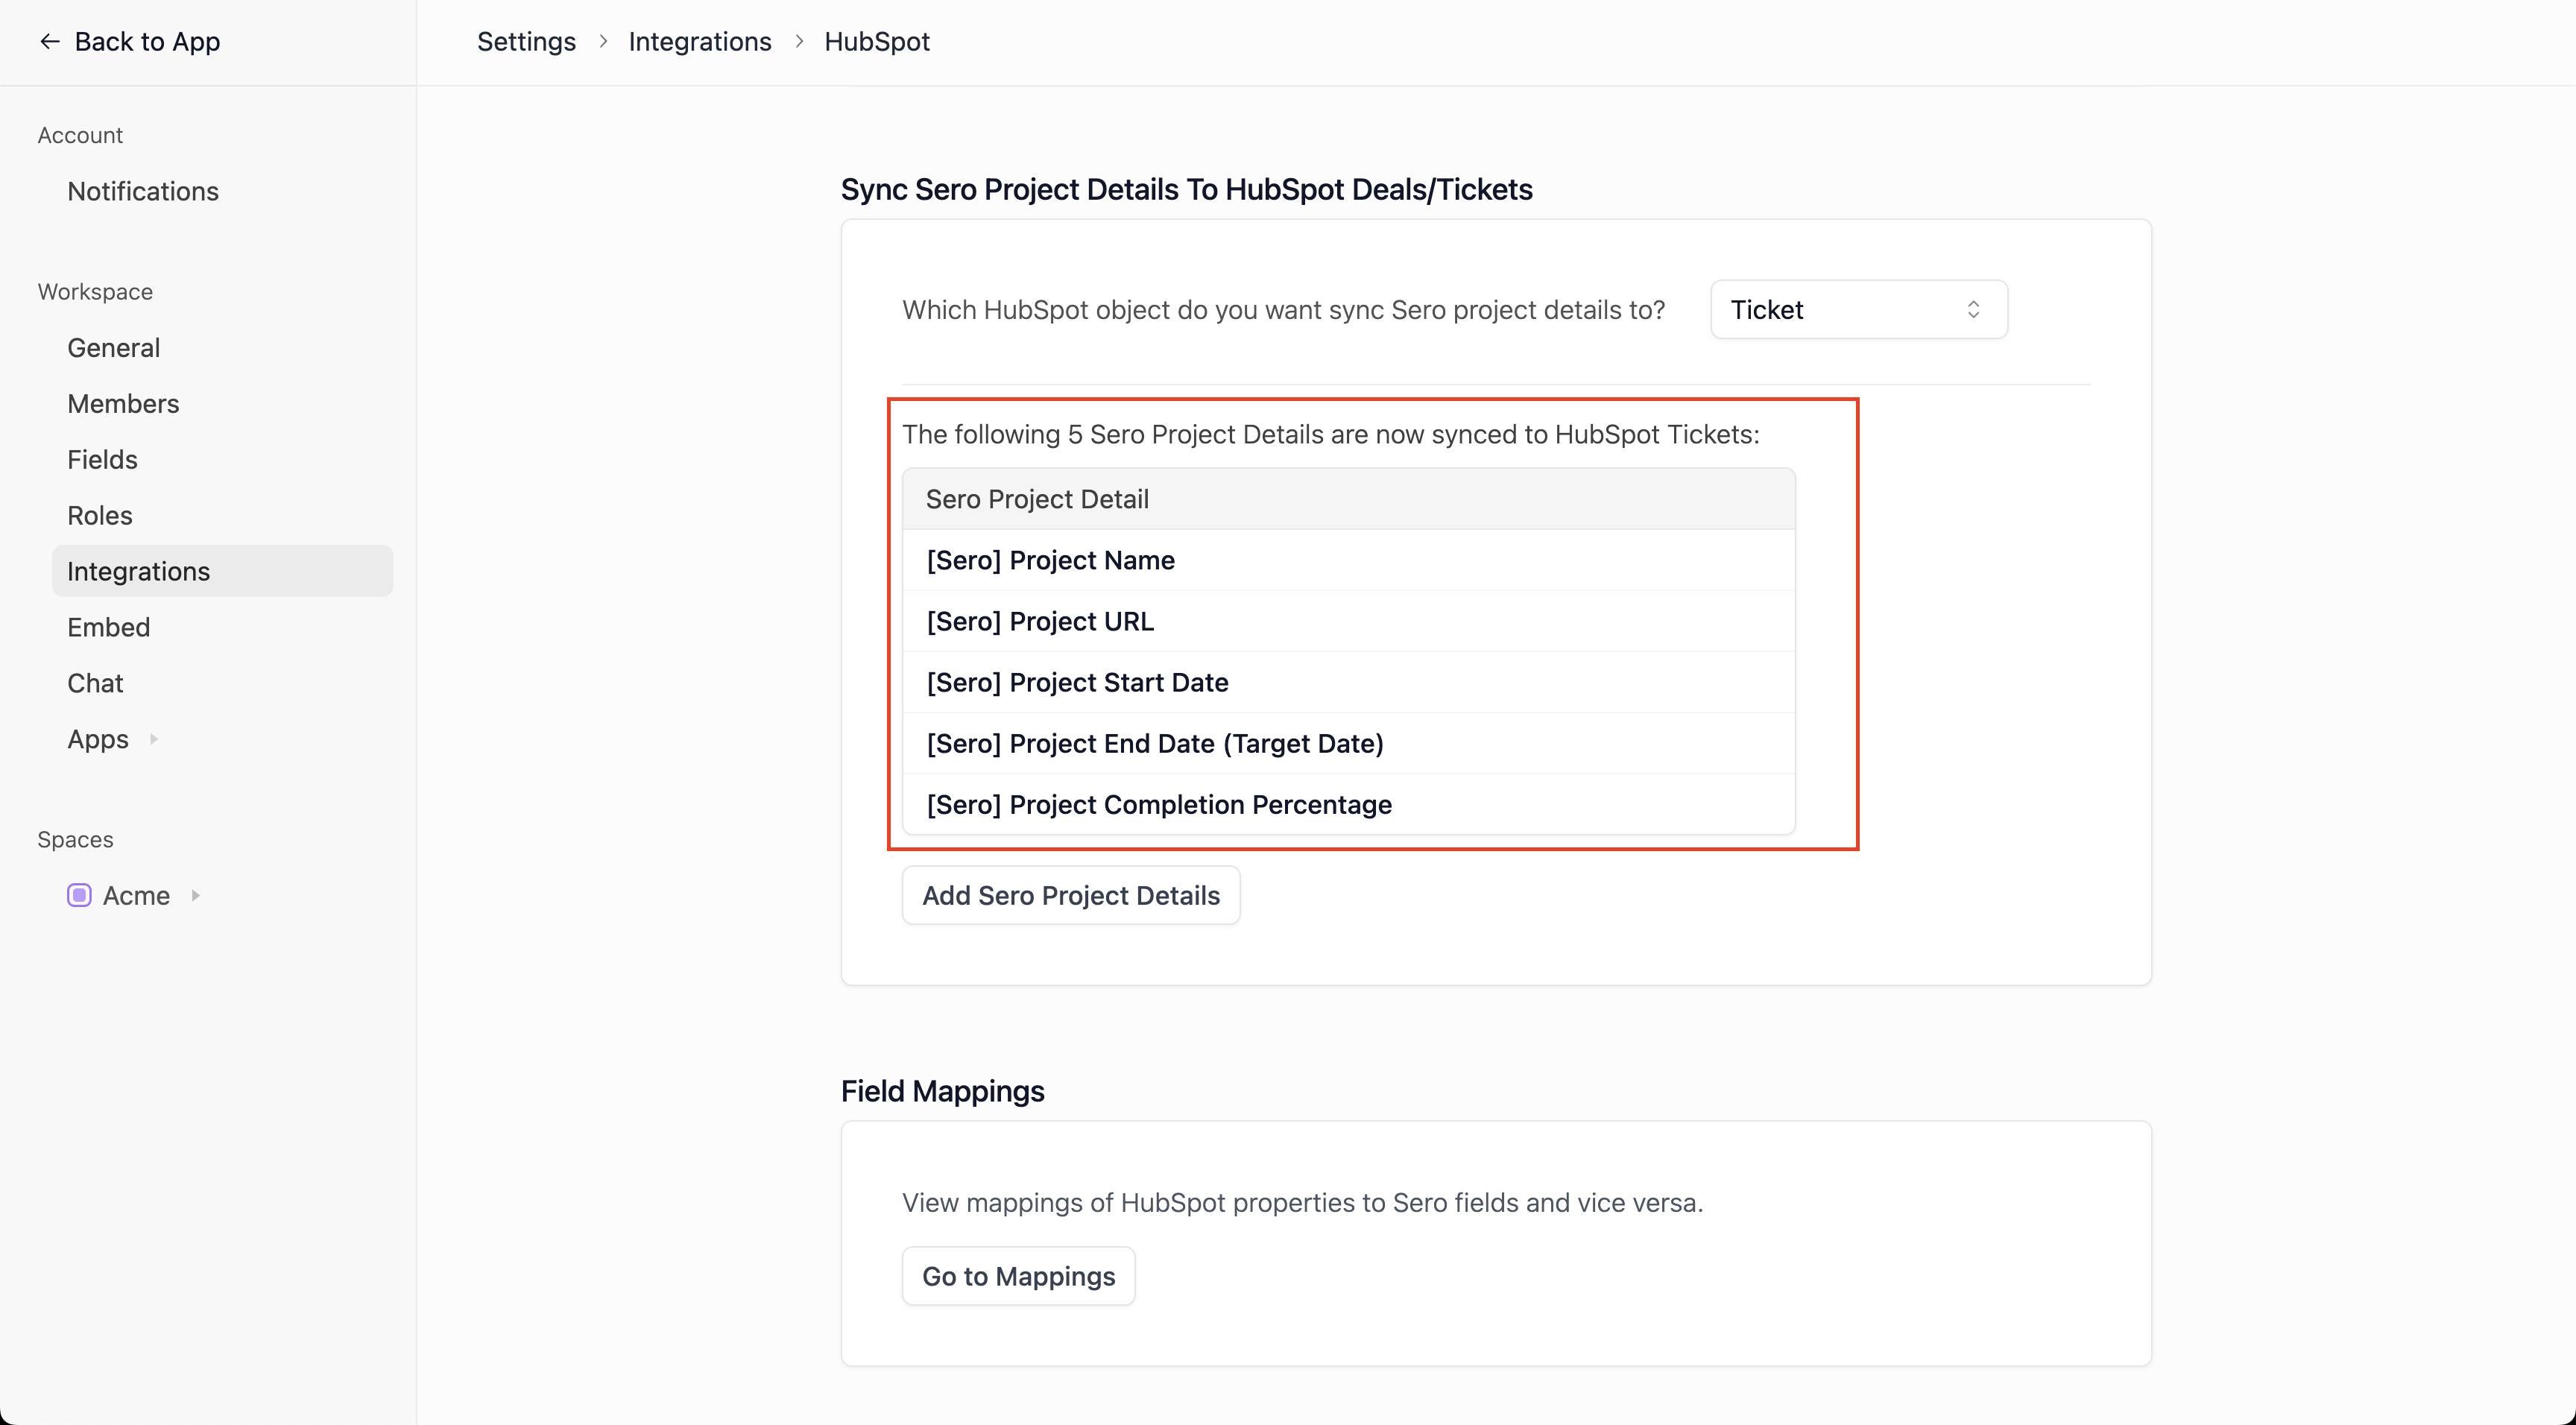Click the Acme space purple icon
2576x1425 pixels.
click(x=79, y=895)
